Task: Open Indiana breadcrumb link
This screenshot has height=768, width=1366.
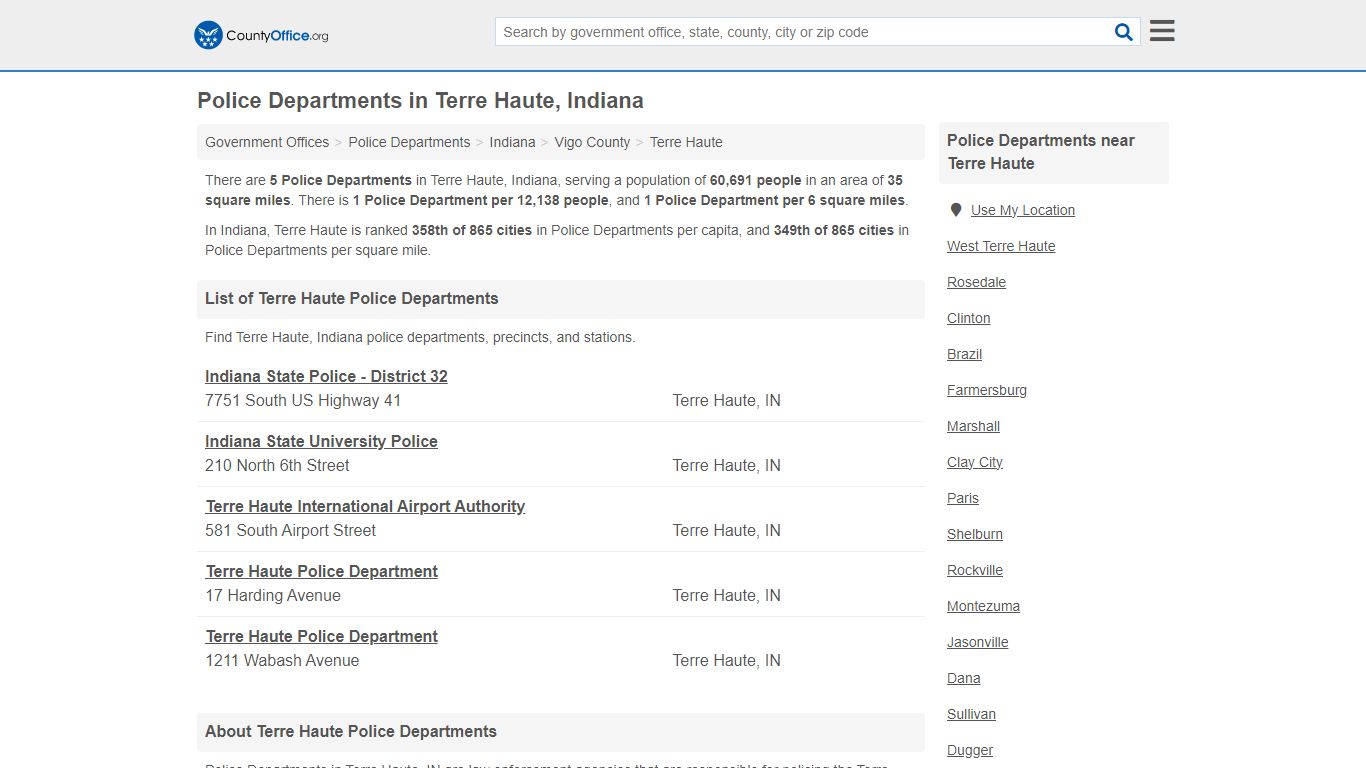Action: [512, 142]
